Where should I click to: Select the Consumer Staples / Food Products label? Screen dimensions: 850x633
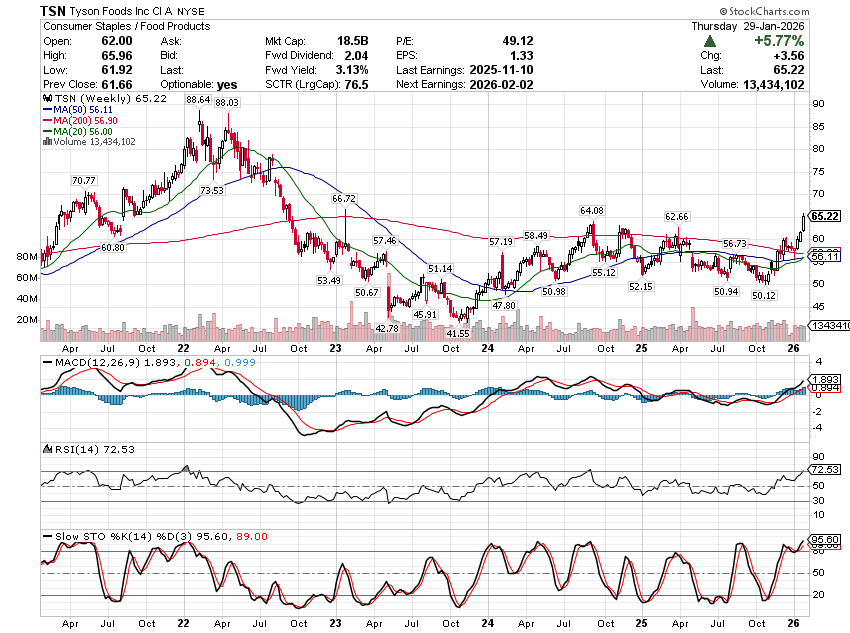click(97, 26)
